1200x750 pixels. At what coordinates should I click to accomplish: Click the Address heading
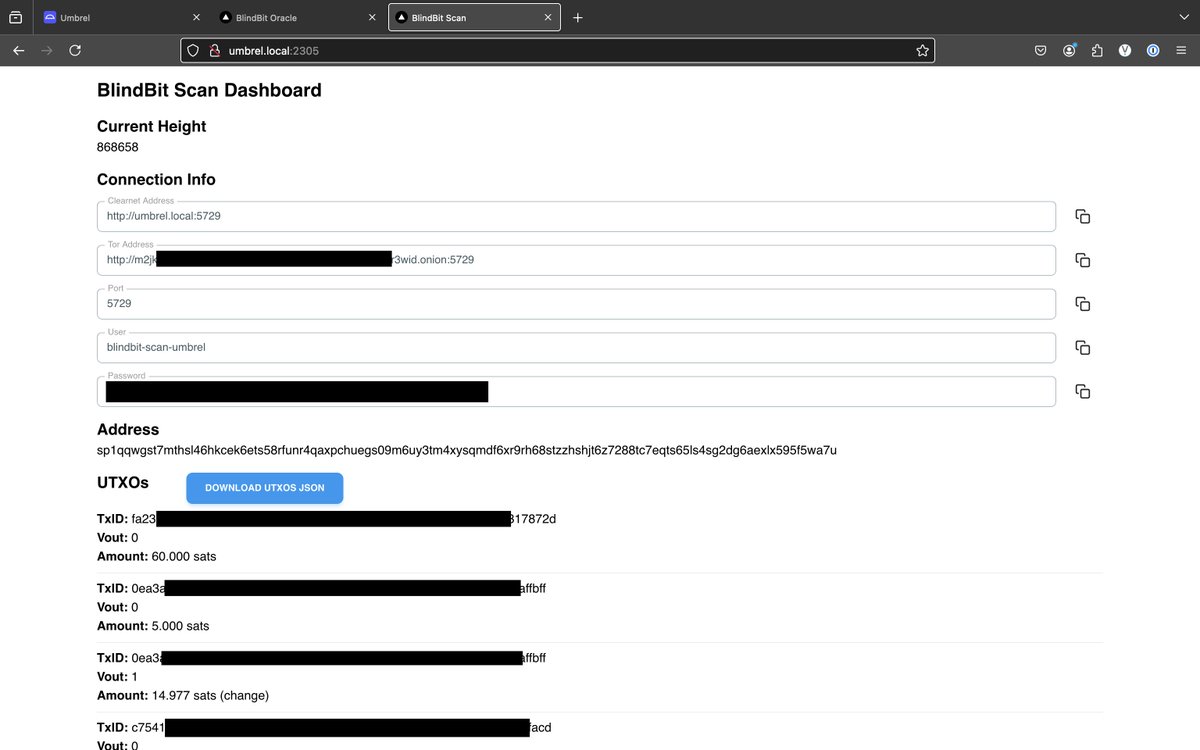128,430
